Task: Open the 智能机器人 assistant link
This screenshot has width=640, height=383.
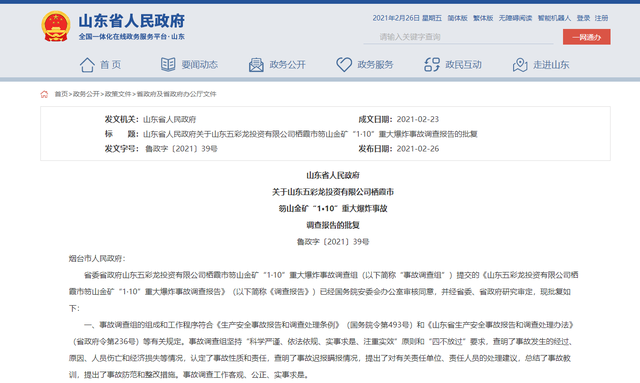Action: pos(554,18)
